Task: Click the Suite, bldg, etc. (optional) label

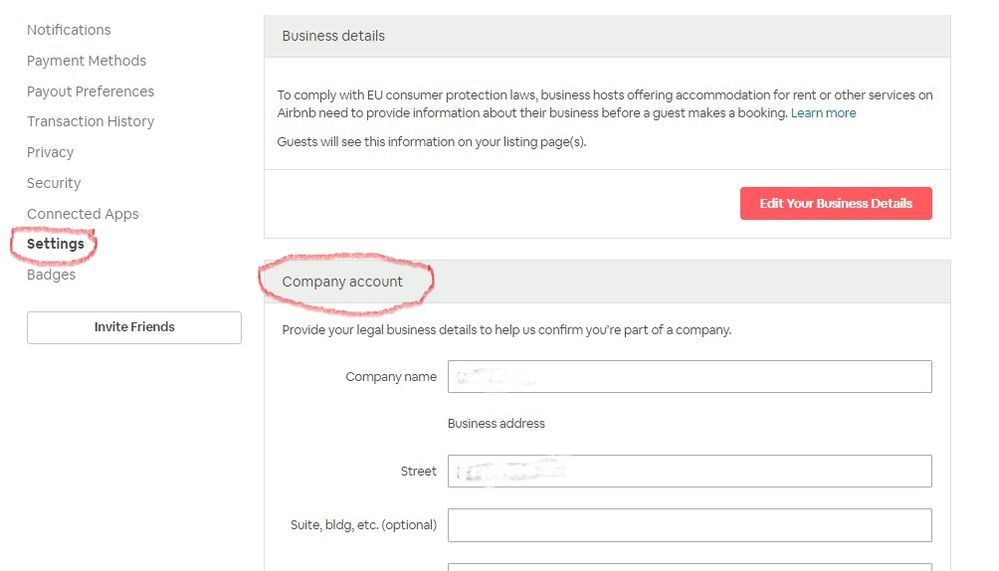Action: 363,525
